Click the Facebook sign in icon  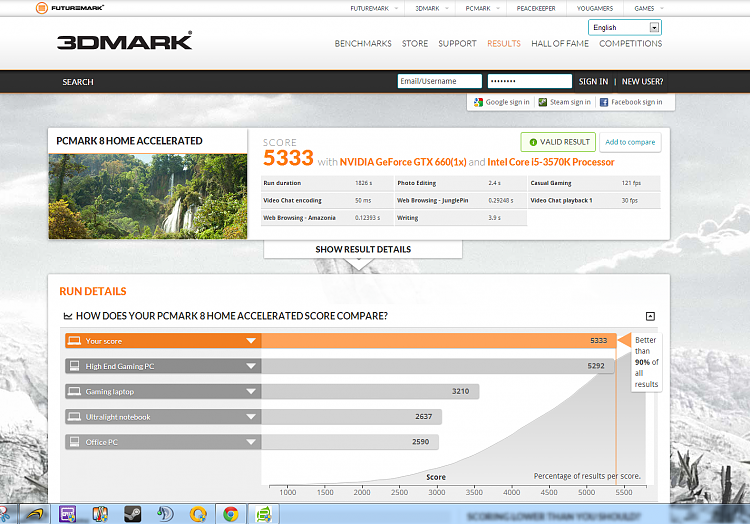(604, 102)
